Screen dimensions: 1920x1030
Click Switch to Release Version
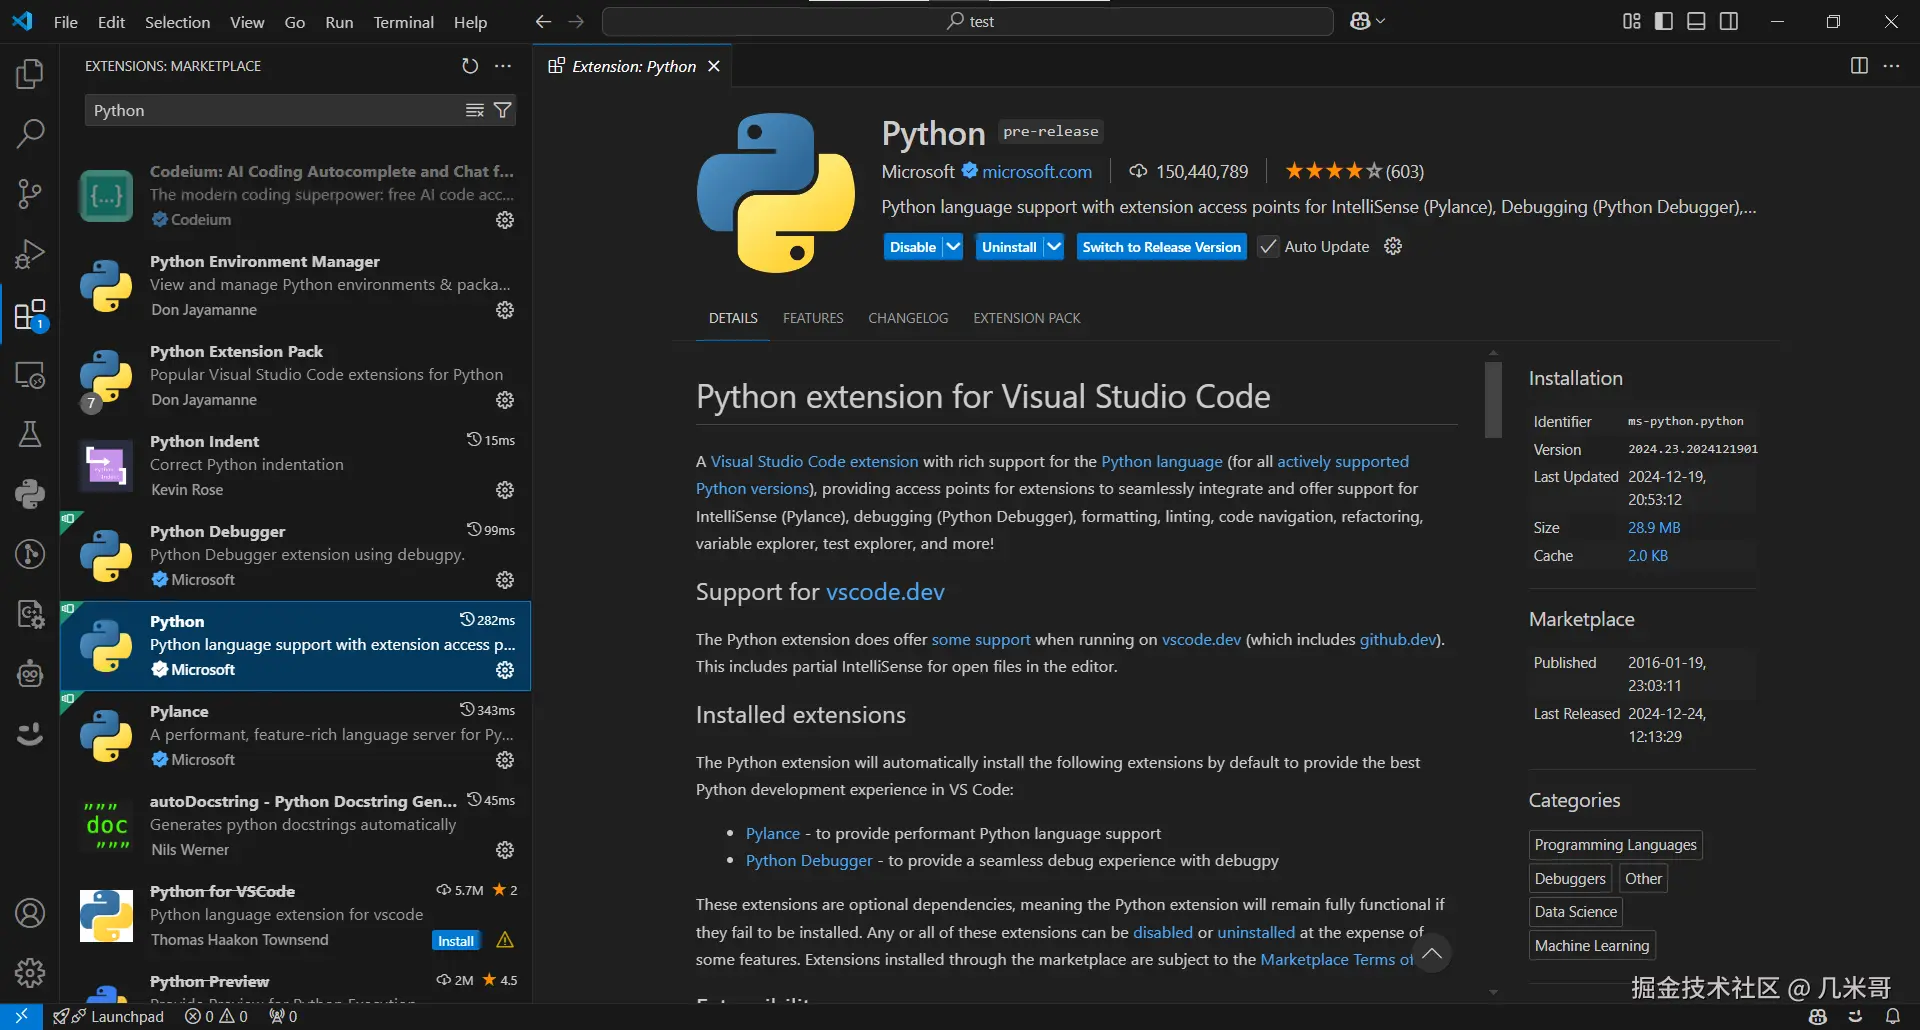pos(1161,246)
